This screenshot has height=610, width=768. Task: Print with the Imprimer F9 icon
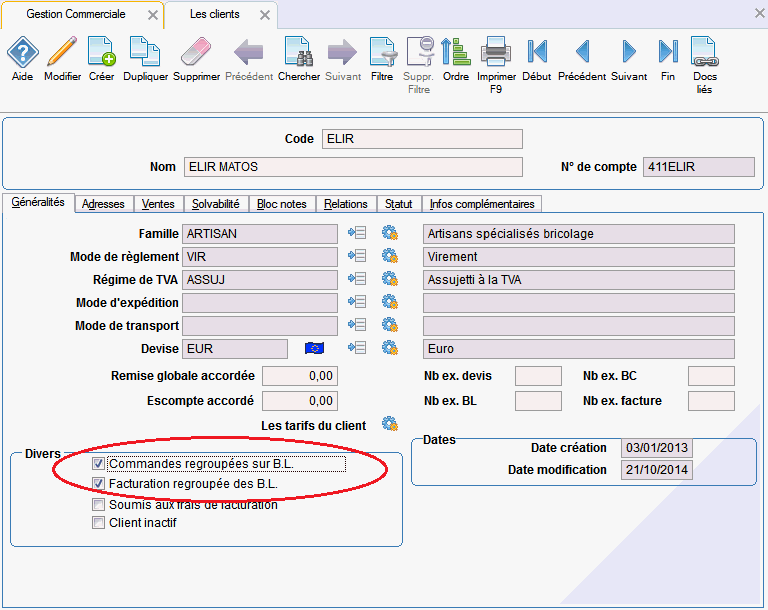(496, 52)
